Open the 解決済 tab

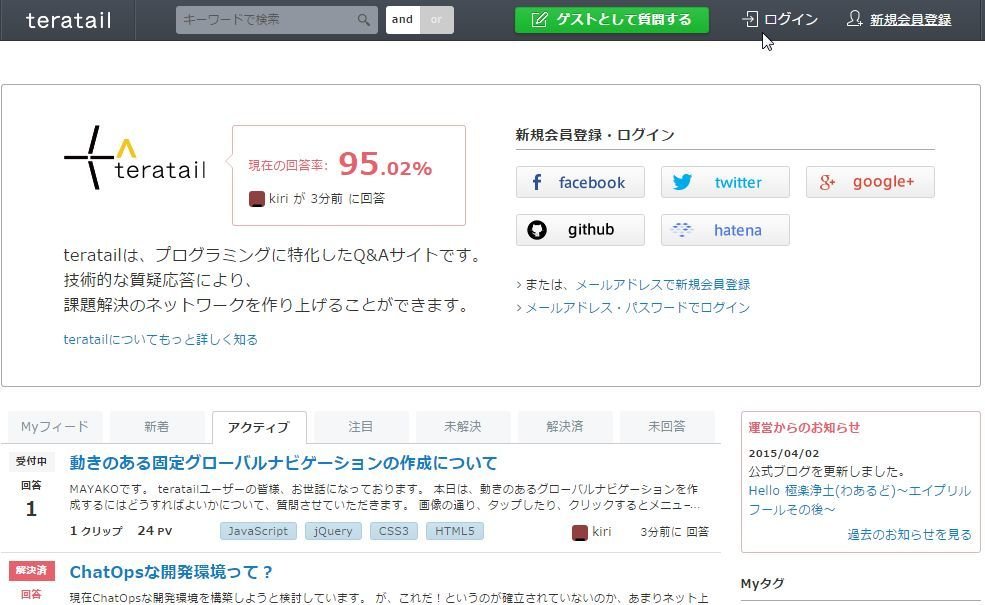tap(565, 427)
